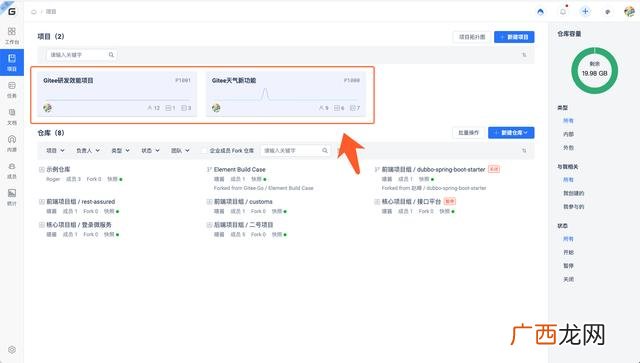Open the 成员 members sidebar icon
The height and width of the screenshot is (363, 640).
point(12,170)
